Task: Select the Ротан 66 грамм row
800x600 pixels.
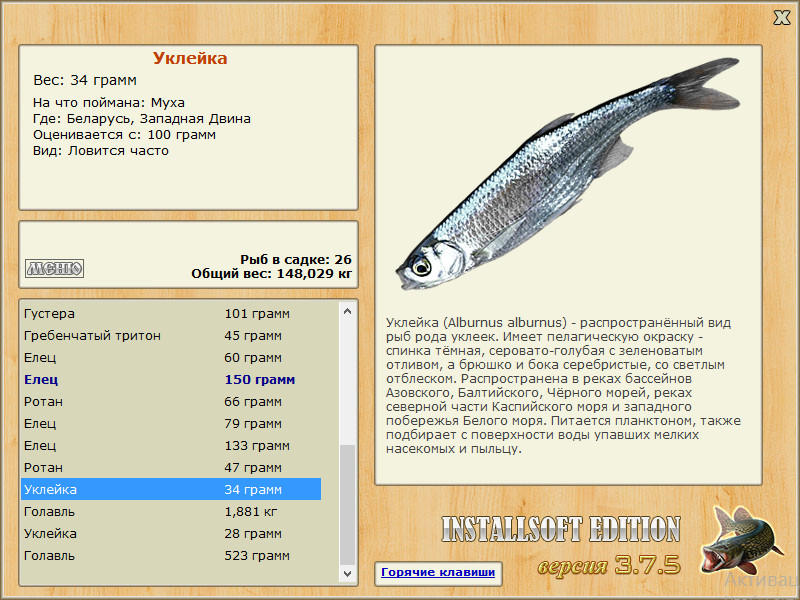Action: click(171, 402)
